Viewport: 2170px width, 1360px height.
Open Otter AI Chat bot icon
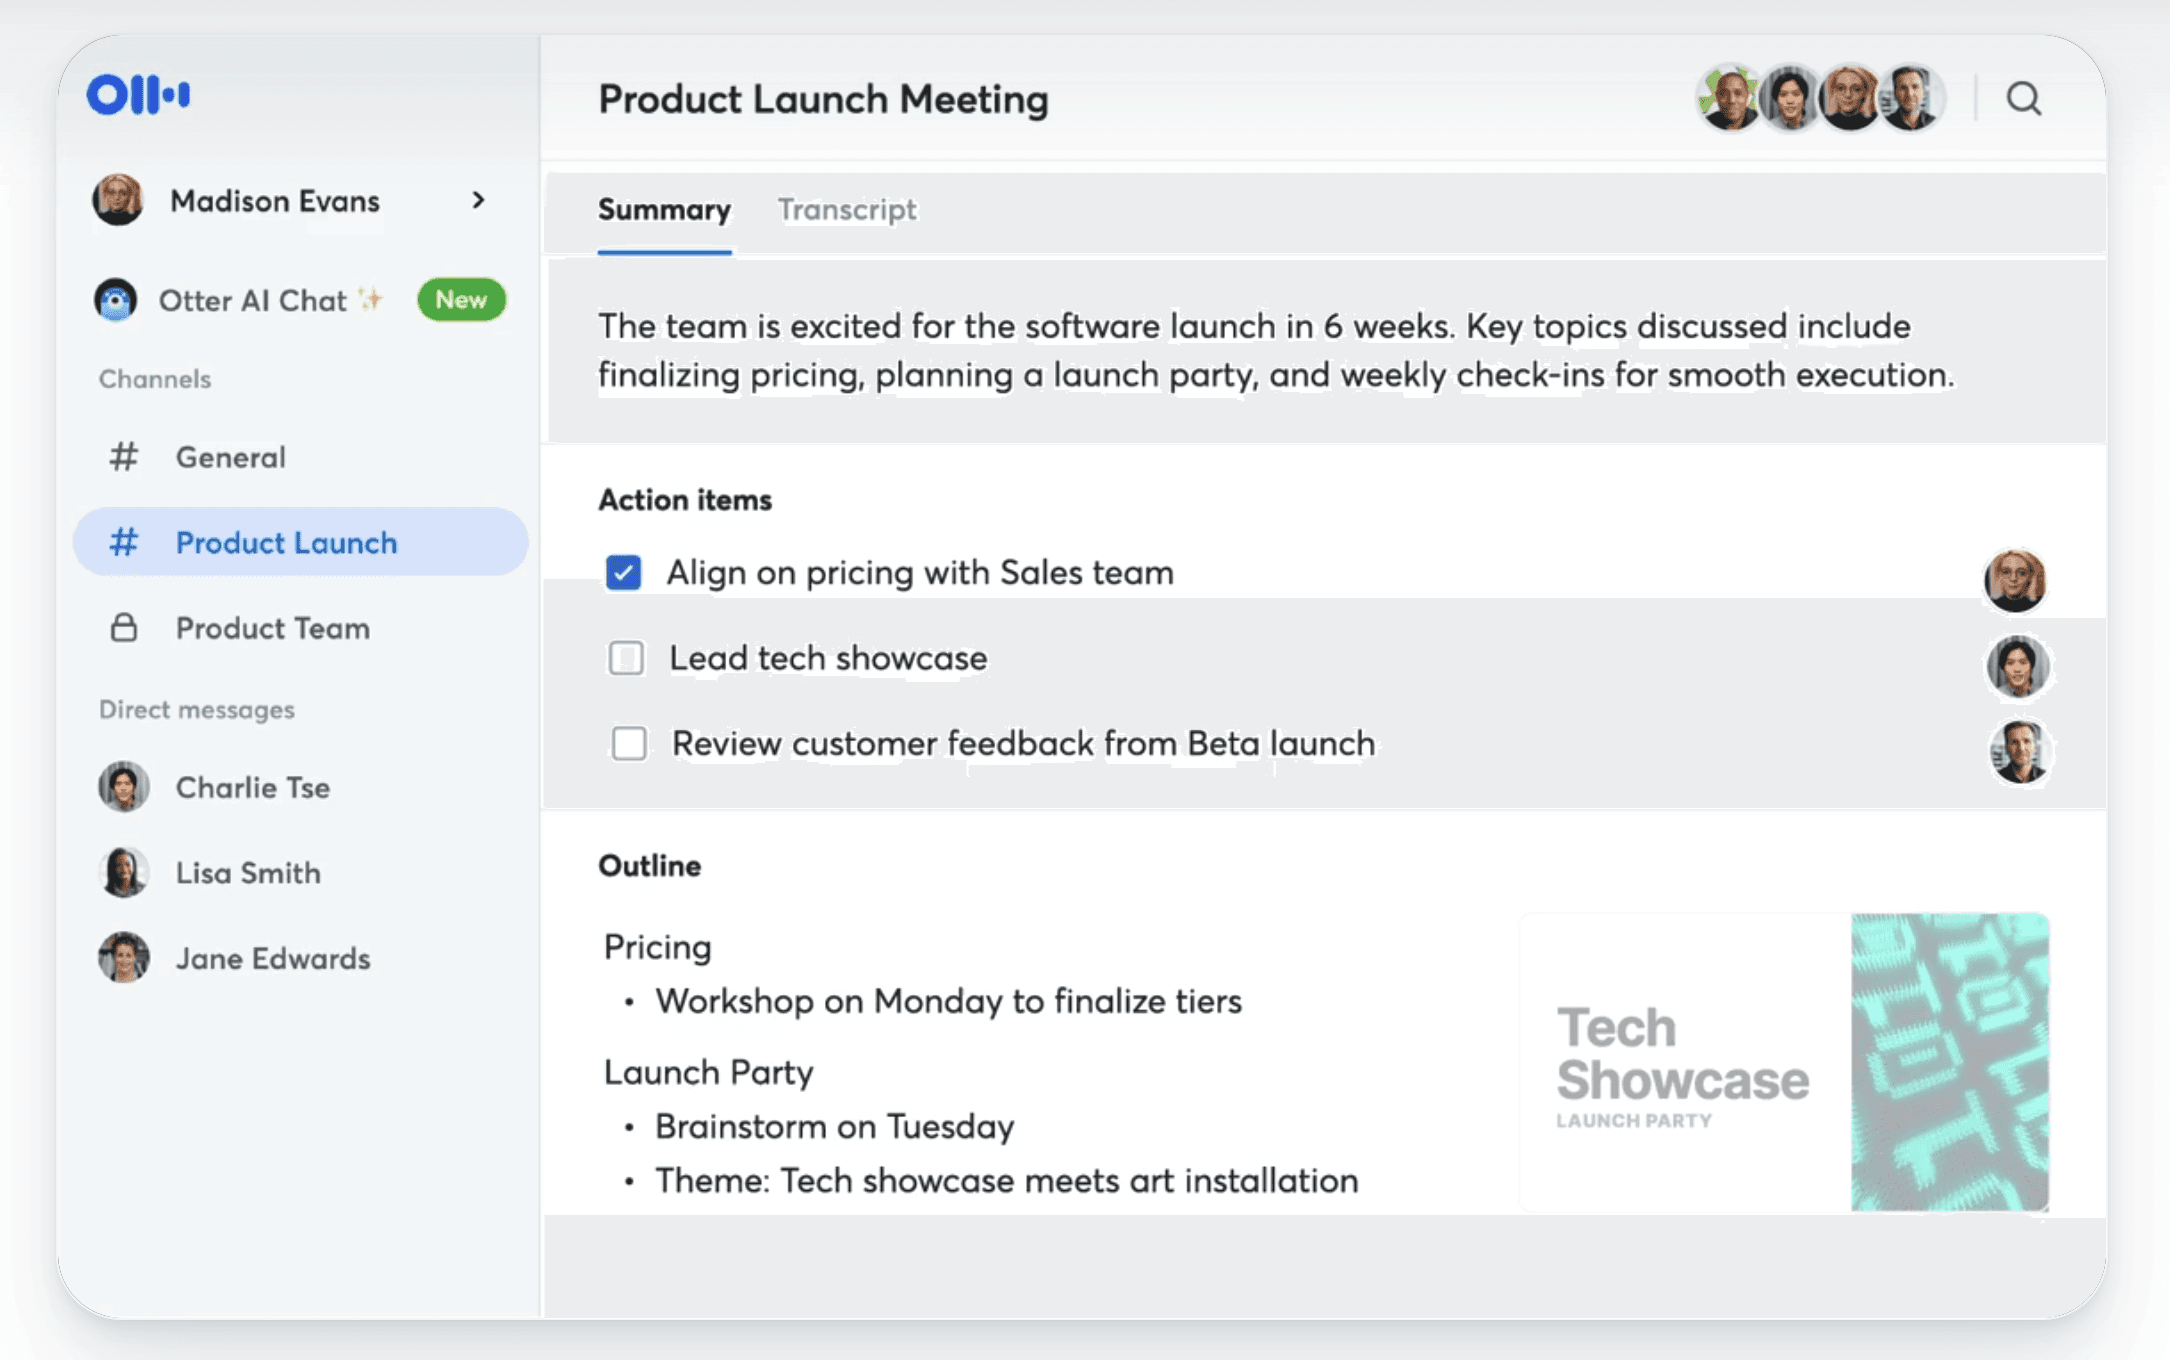[x=116, y=300]
